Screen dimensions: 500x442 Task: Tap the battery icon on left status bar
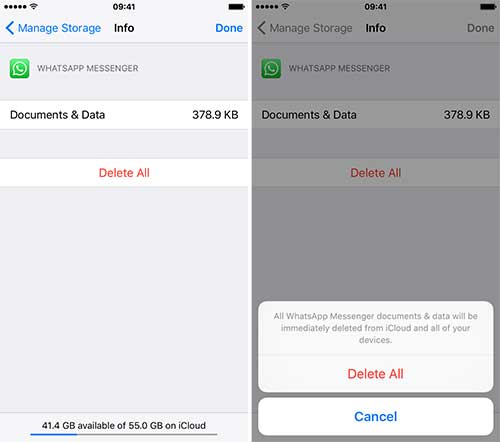click(237, 7)
